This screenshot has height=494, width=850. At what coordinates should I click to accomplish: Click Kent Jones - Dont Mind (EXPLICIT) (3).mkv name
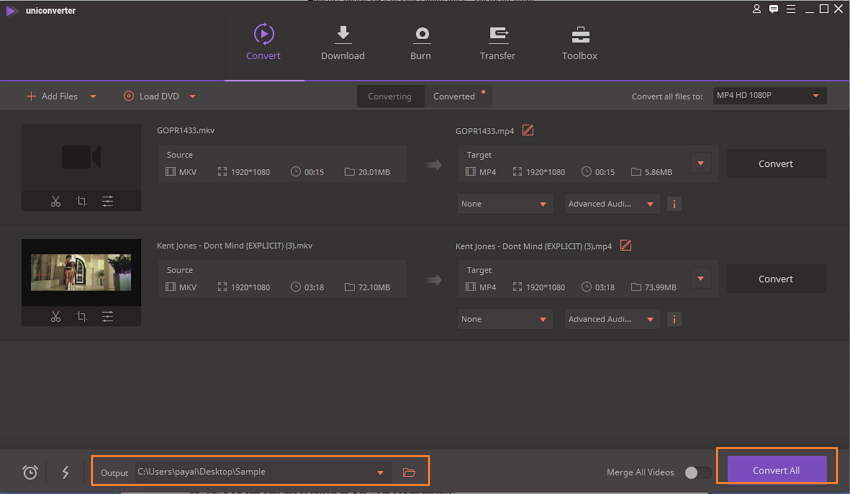[234, 245]
